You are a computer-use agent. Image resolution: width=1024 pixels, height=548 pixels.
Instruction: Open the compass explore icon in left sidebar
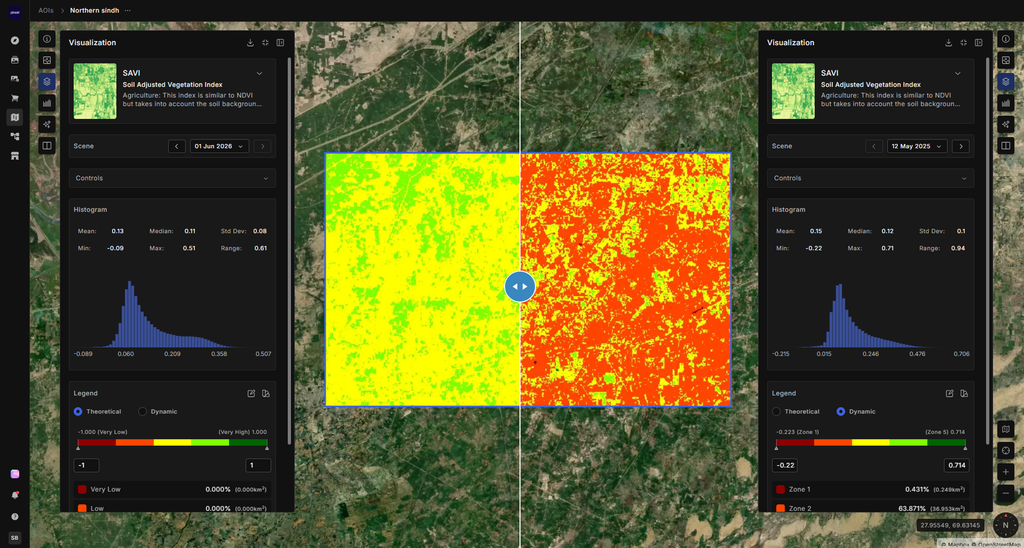click(14, 40)
